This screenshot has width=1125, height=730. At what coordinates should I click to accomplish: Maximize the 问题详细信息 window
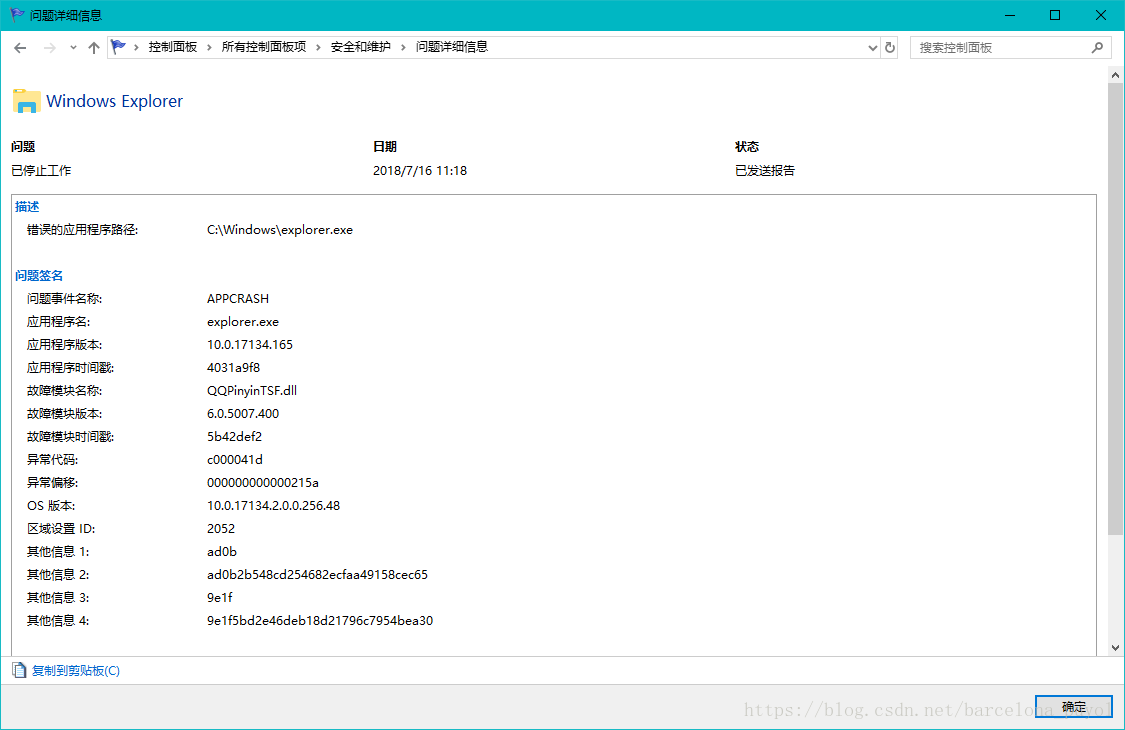click(1055, 15)
